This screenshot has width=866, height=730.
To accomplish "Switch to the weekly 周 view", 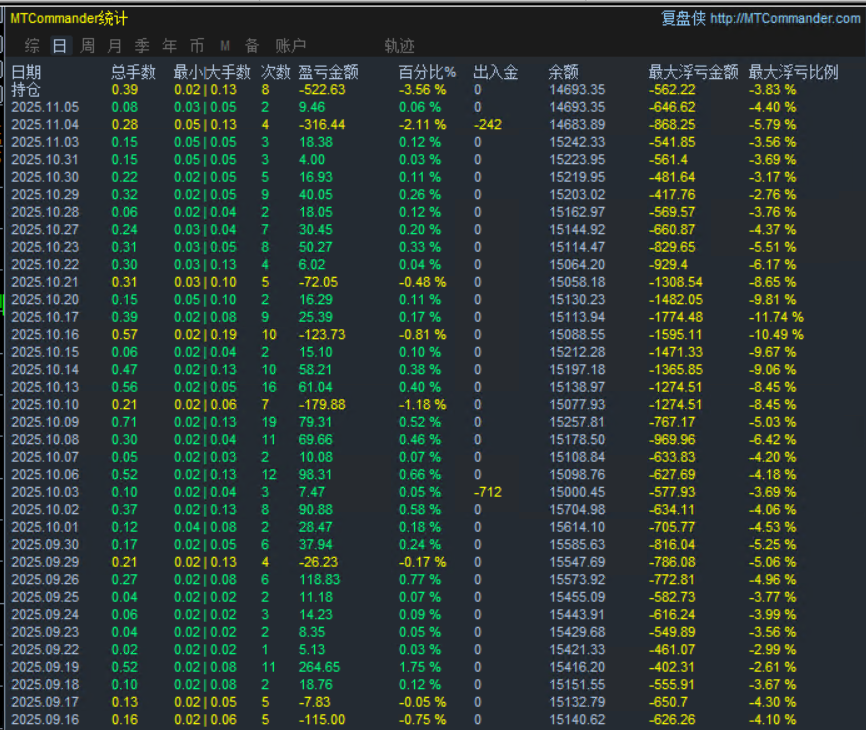I will tap(86, 45).
